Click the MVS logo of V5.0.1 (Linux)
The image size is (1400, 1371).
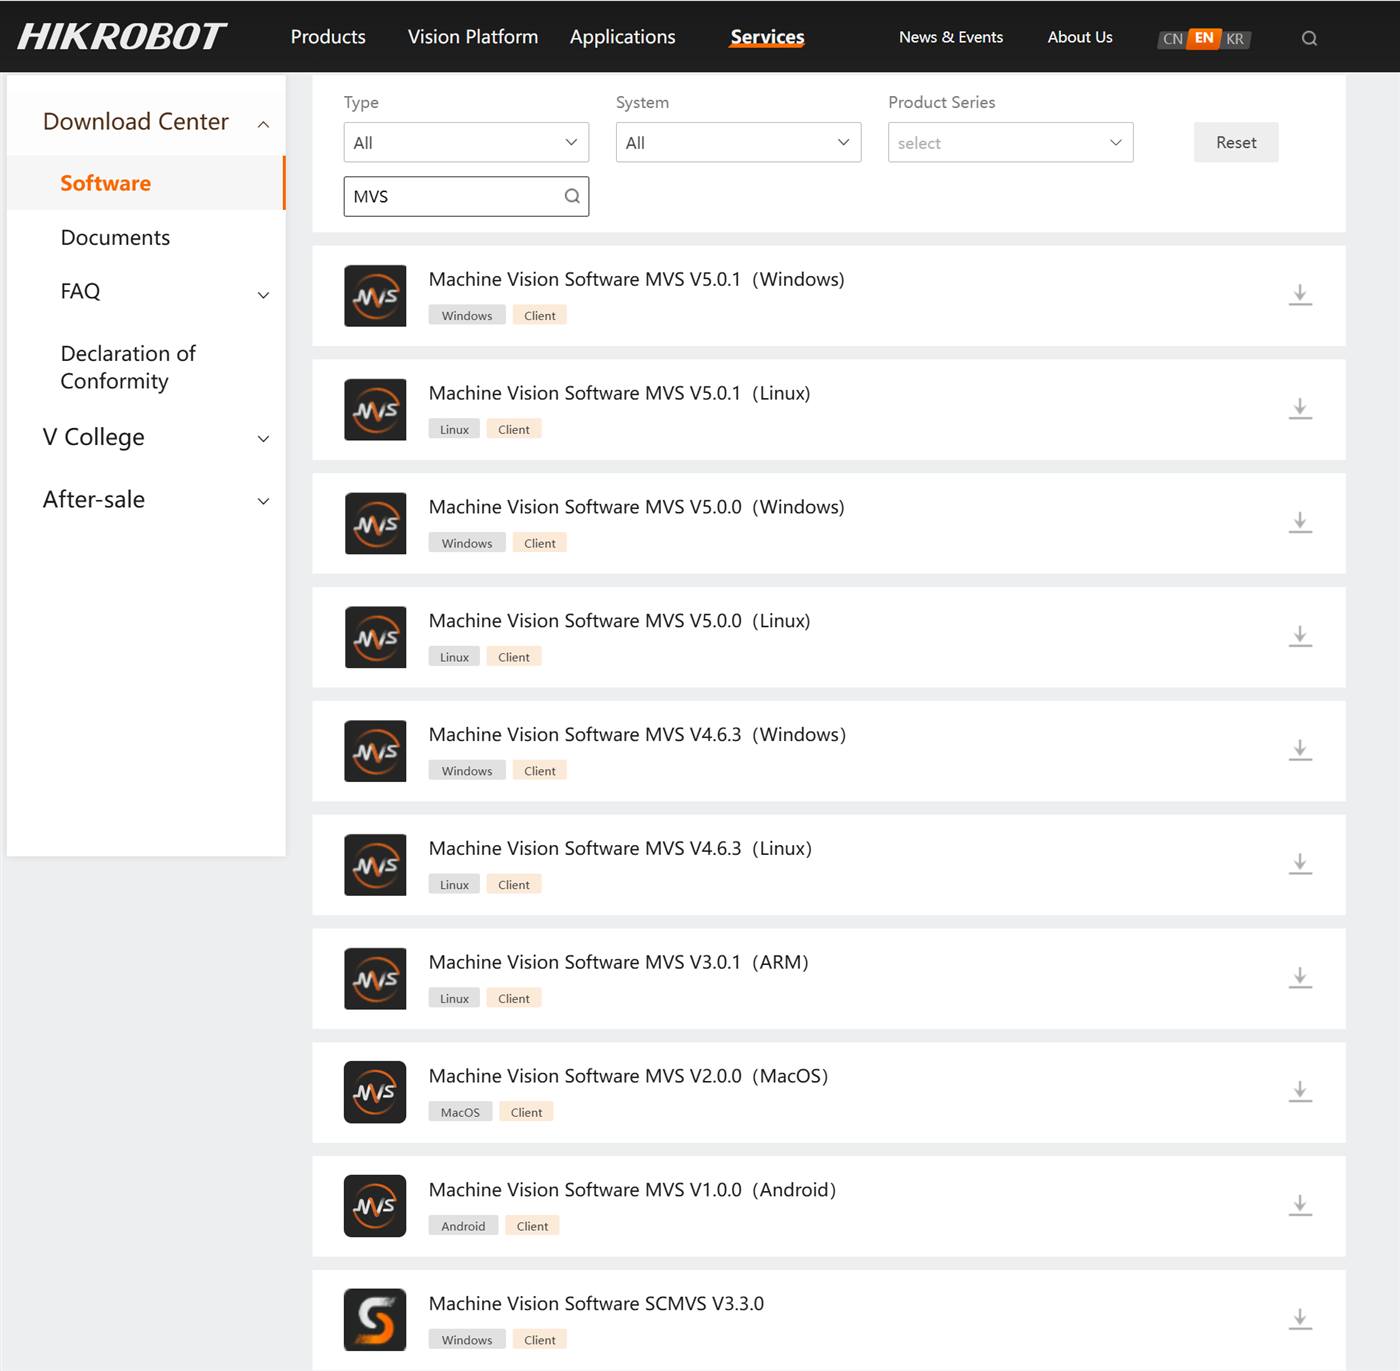point(375,410)
